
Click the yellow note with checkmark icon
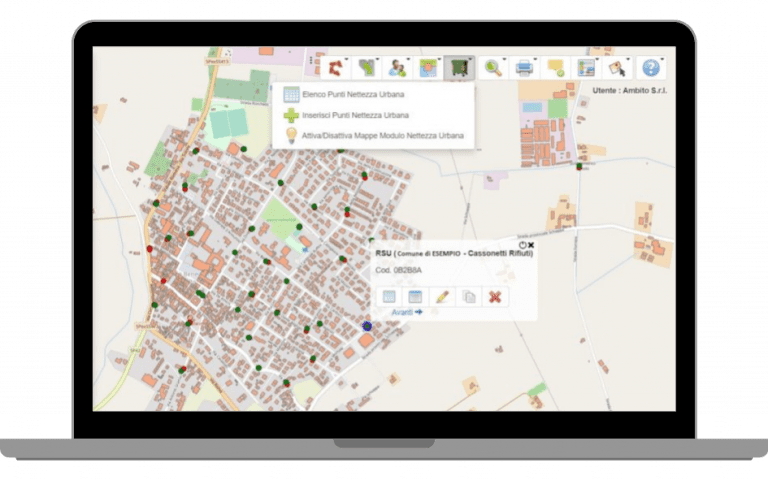555,67
